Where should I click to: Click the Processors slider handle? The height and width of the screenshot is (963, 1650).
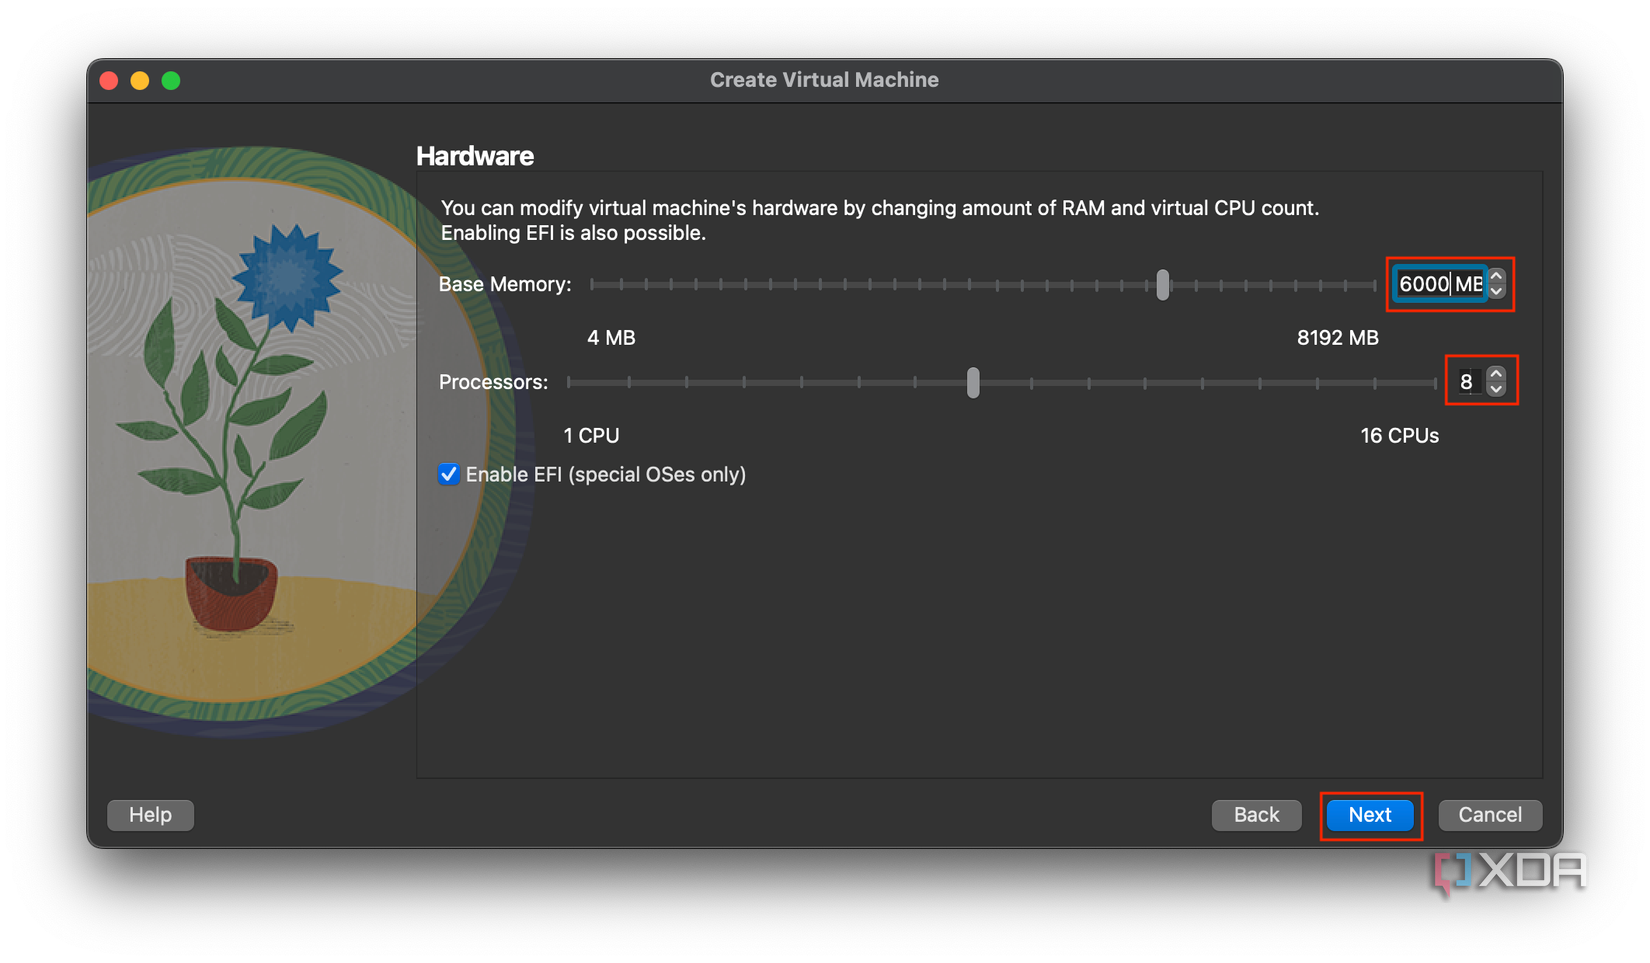coord(972,383)
